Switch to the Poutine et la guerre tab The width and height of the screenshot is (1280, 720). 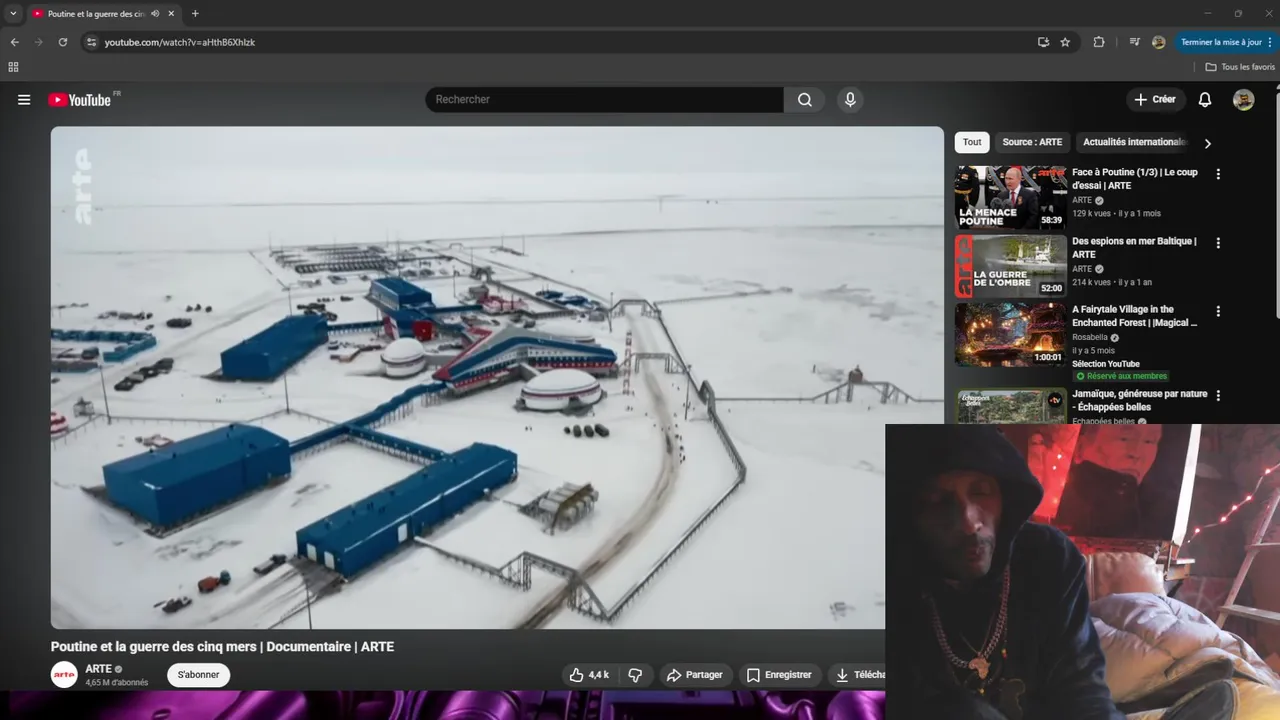96,14
